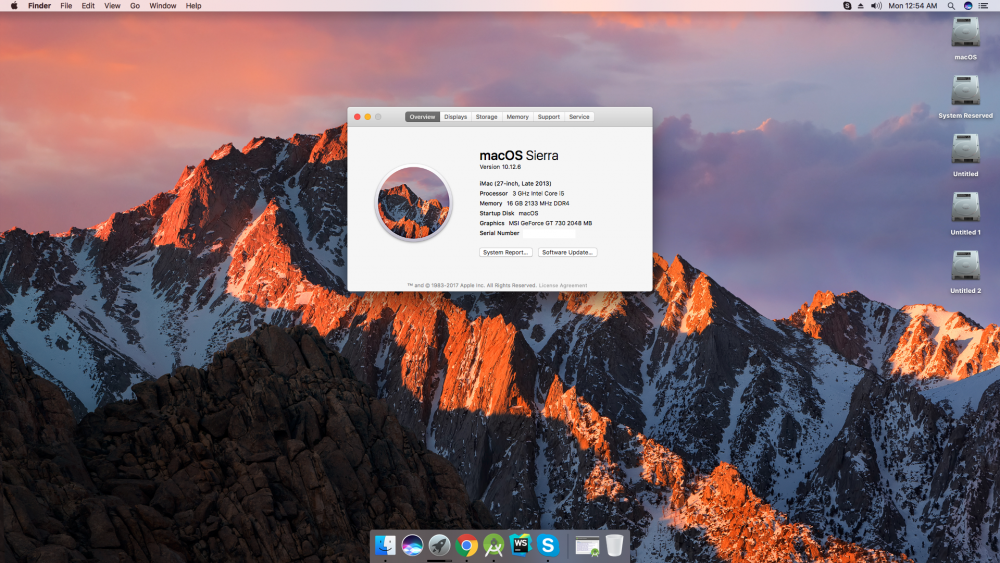Open Launchpad rocket icon in Dock
Screen dimensions: 1000x563
pyautogui.click(x=439, y=545)
